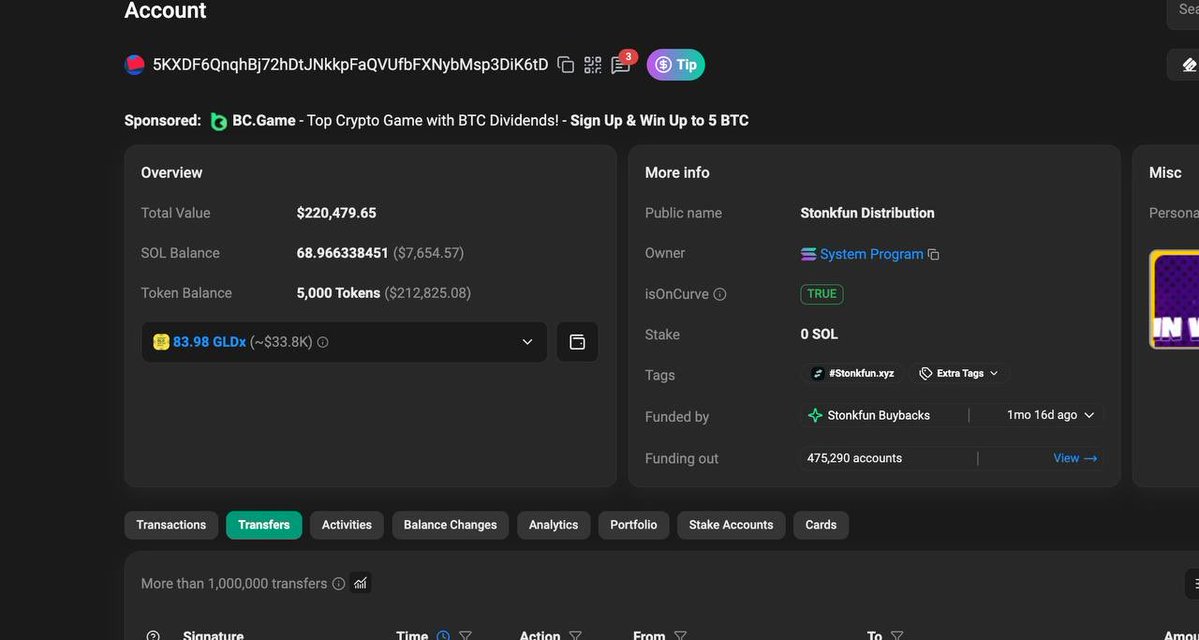This screenshot has width=1199, height=640.
Task: Filter by the Time column
Action: coord(465,635)
